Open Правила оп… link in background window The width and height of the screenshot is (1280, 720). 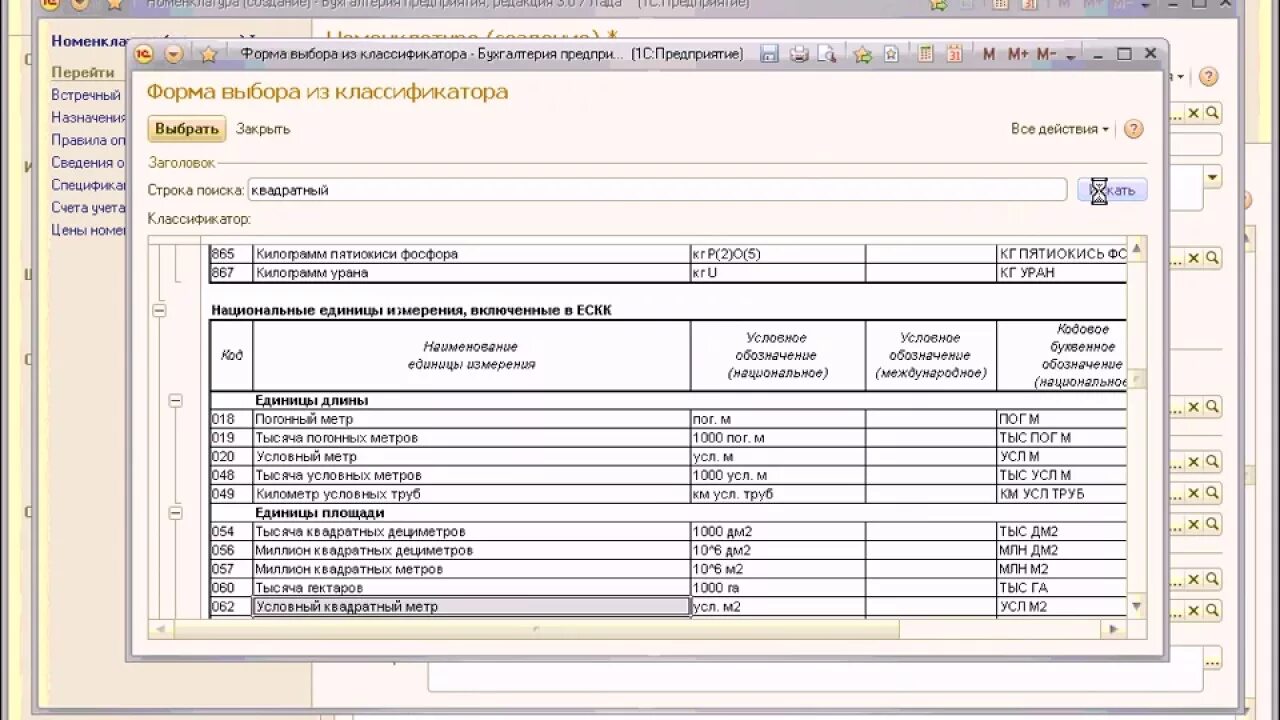tap(89, 140)
